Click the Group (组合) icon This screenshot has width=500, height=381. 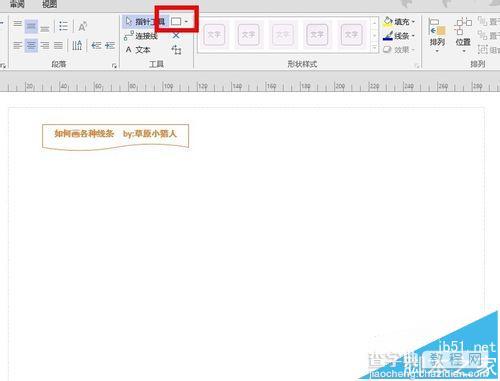coord(482,50)
